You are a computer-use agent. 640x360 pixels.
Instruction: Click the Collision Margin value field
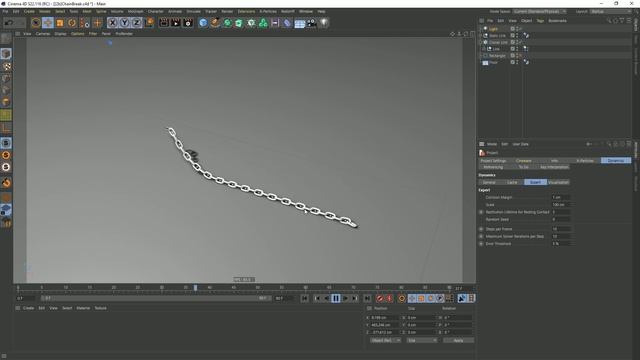[x=561, y=197]
